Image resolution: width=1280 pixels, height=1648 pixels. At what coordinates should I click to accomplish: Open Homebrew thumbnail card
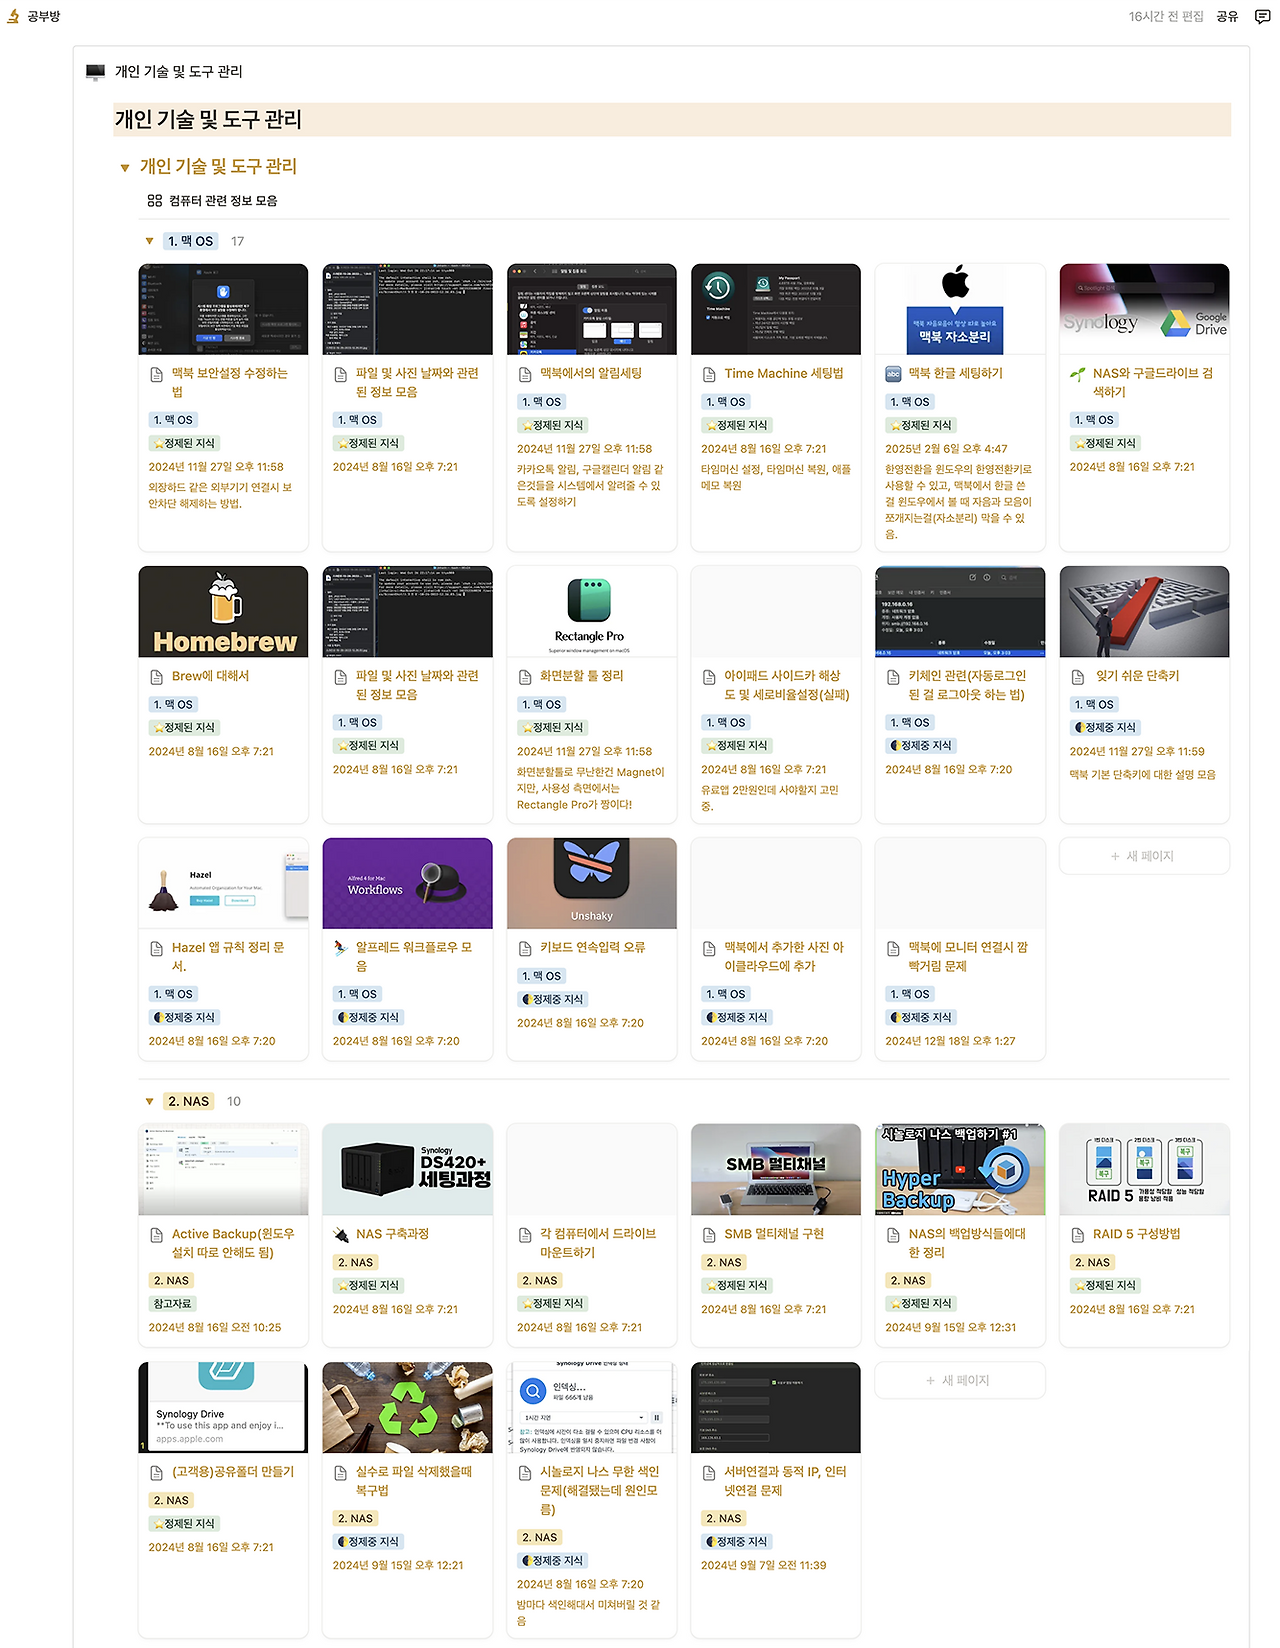coord(223,611)
